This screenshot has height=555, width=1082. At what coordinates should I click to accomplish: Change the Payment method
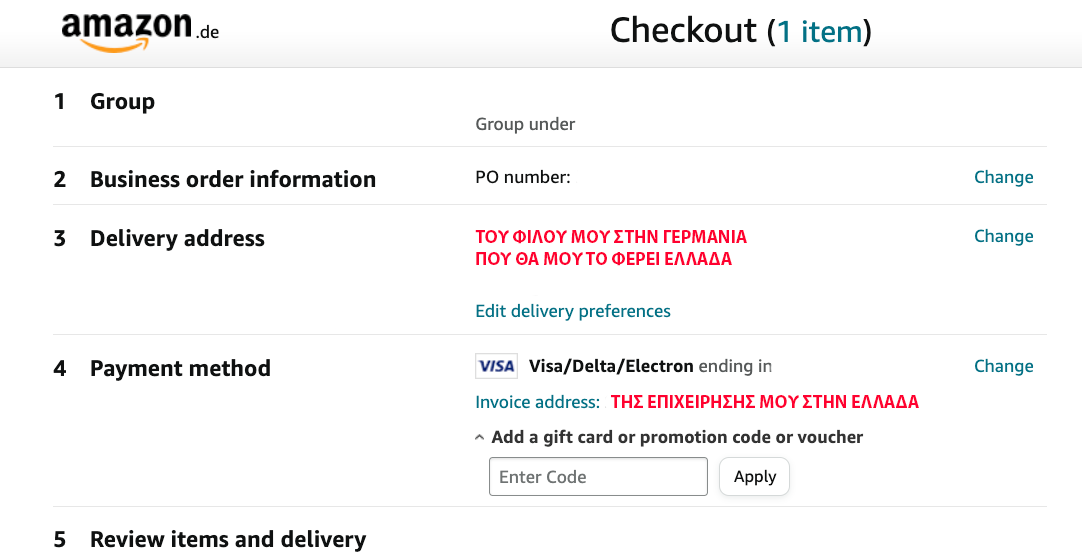click(1003, 366)
